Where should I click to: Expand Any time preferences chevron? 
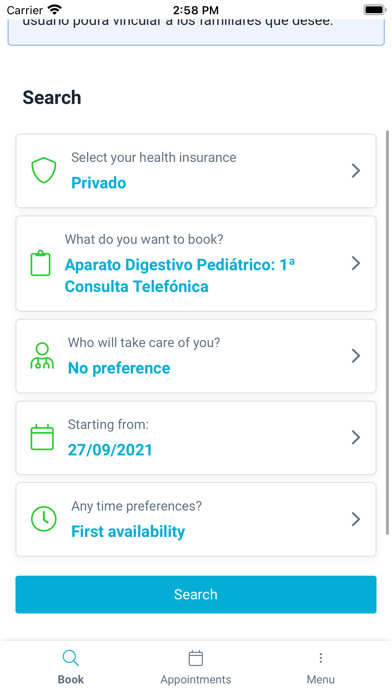(356, 519)
